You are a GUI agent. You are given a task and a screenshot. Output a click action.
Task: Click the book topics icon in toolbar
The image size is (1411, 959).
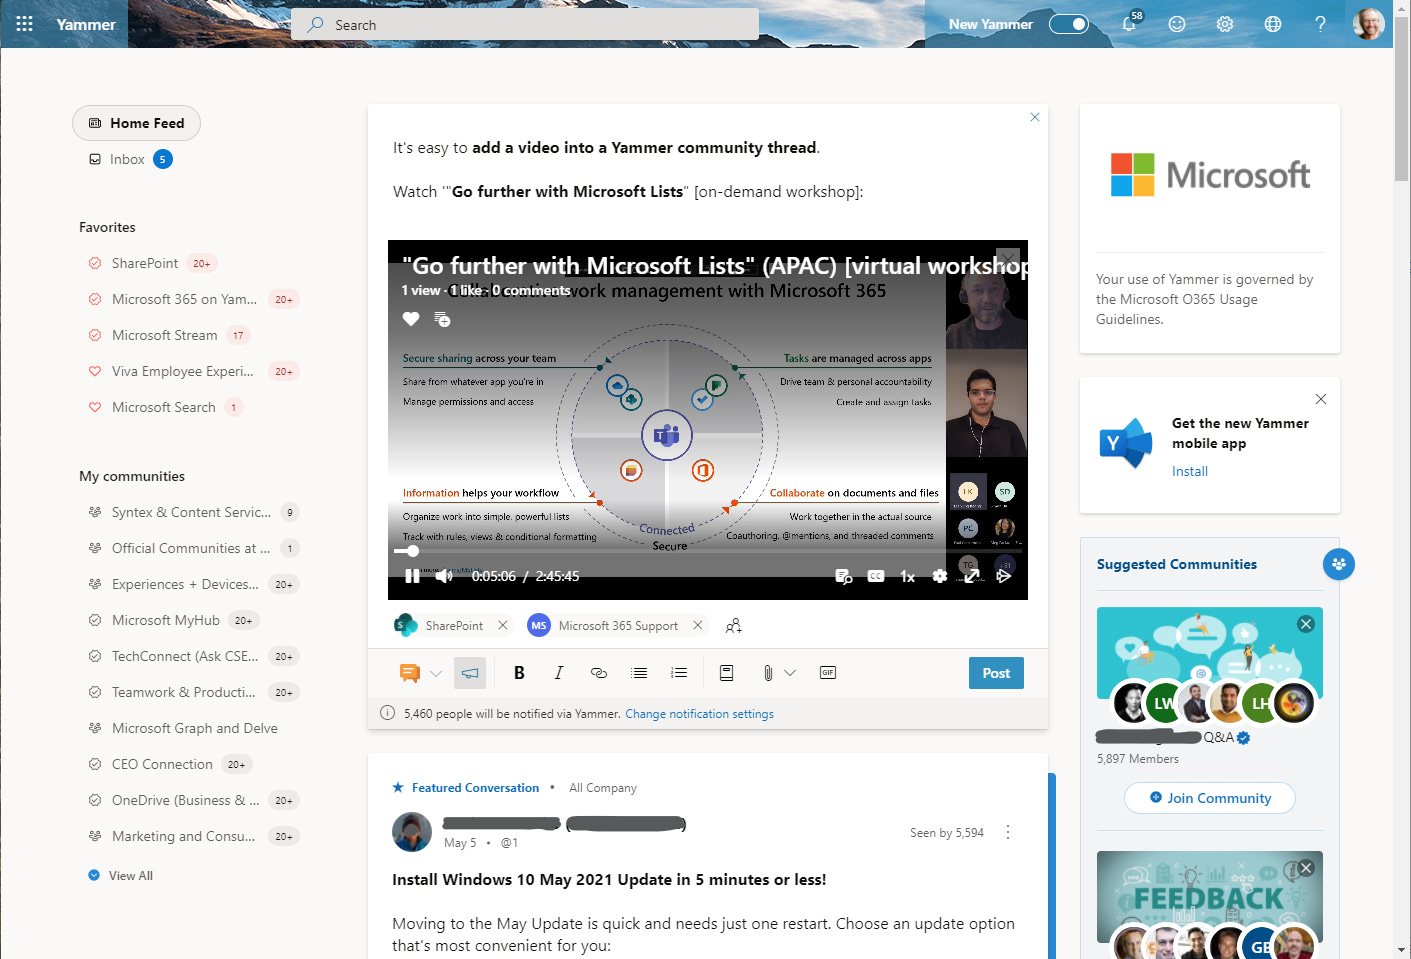click(727, 673)
